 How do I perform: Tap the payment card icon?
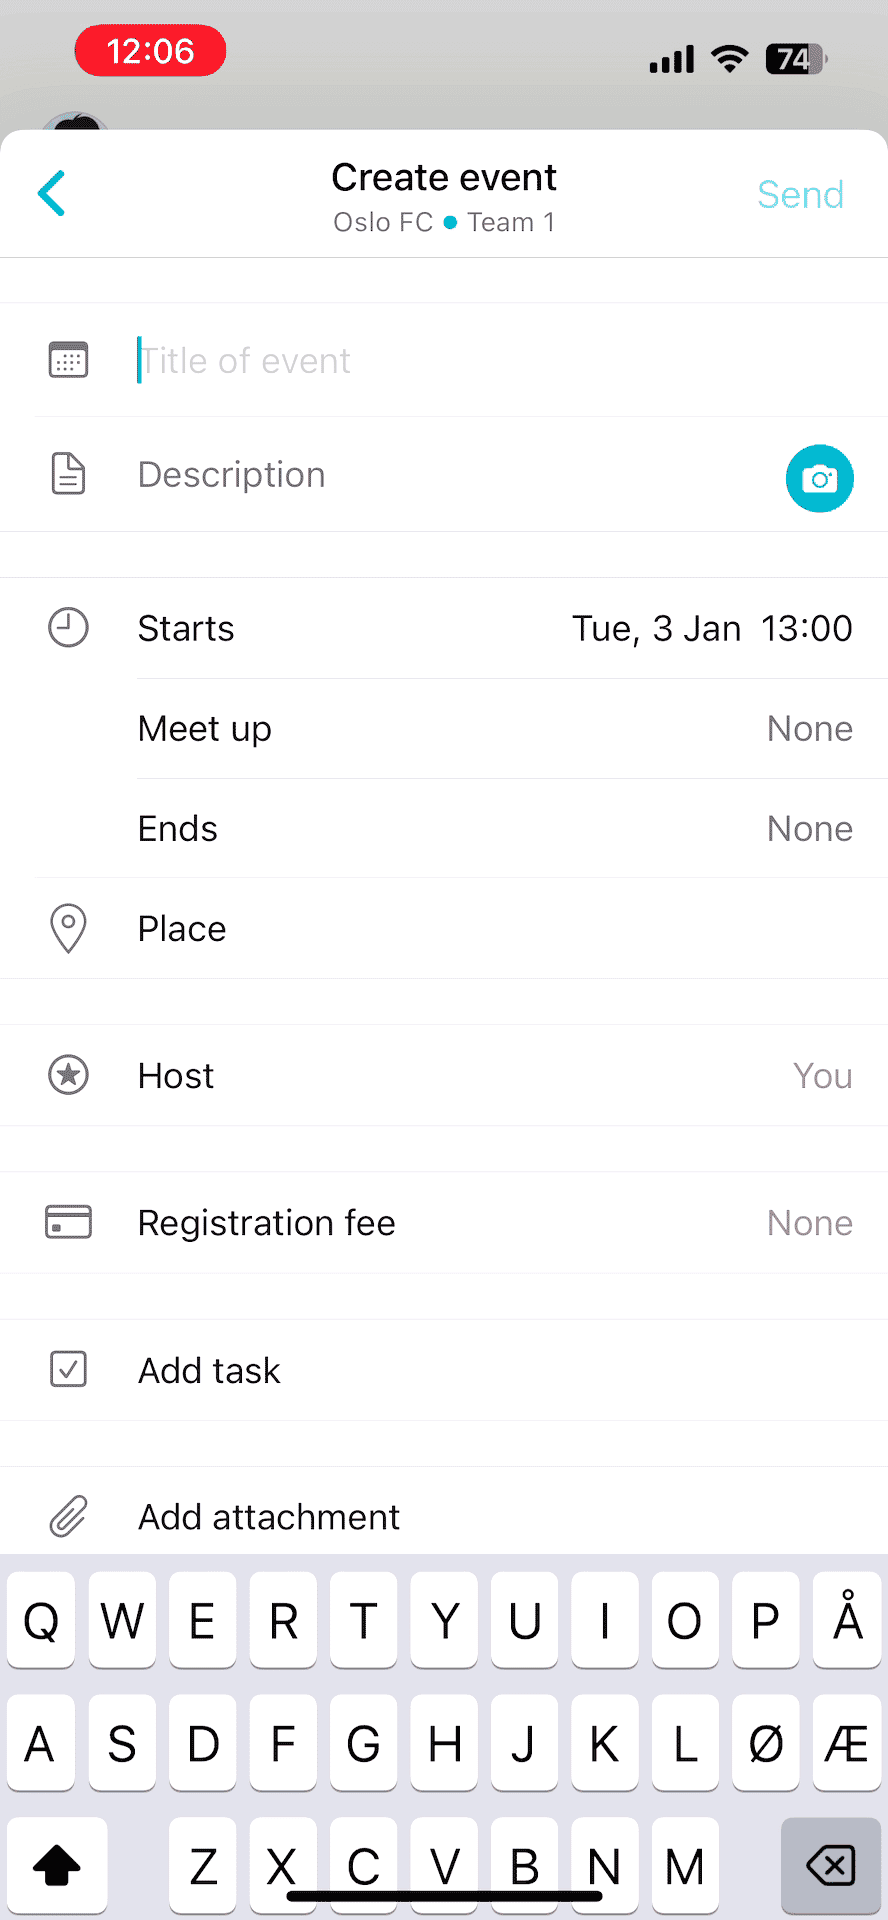(x=68, y=1222)
